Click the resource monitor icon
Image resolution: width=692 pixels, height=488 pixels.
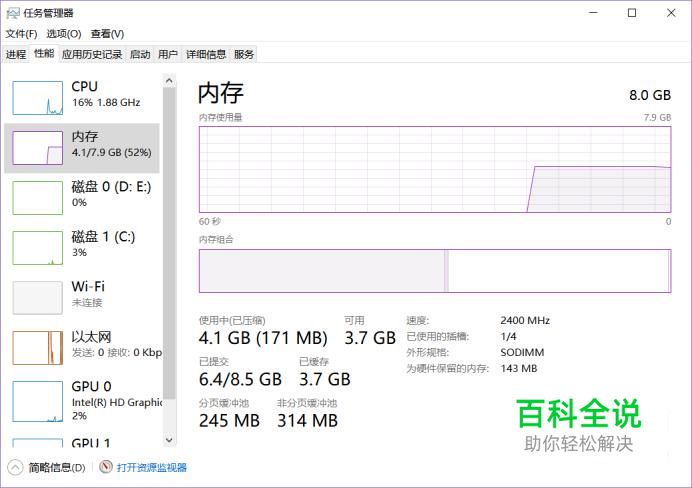(x=106, y=467)
